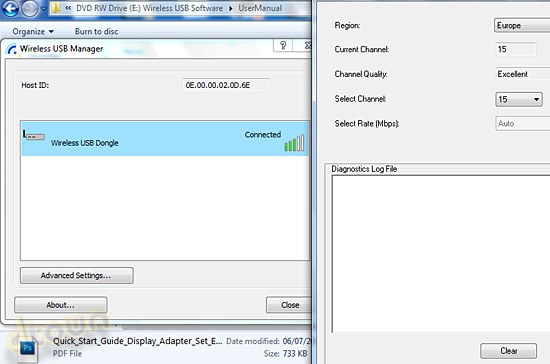Click the About... button
550x364 pixels.
point(61,305)
